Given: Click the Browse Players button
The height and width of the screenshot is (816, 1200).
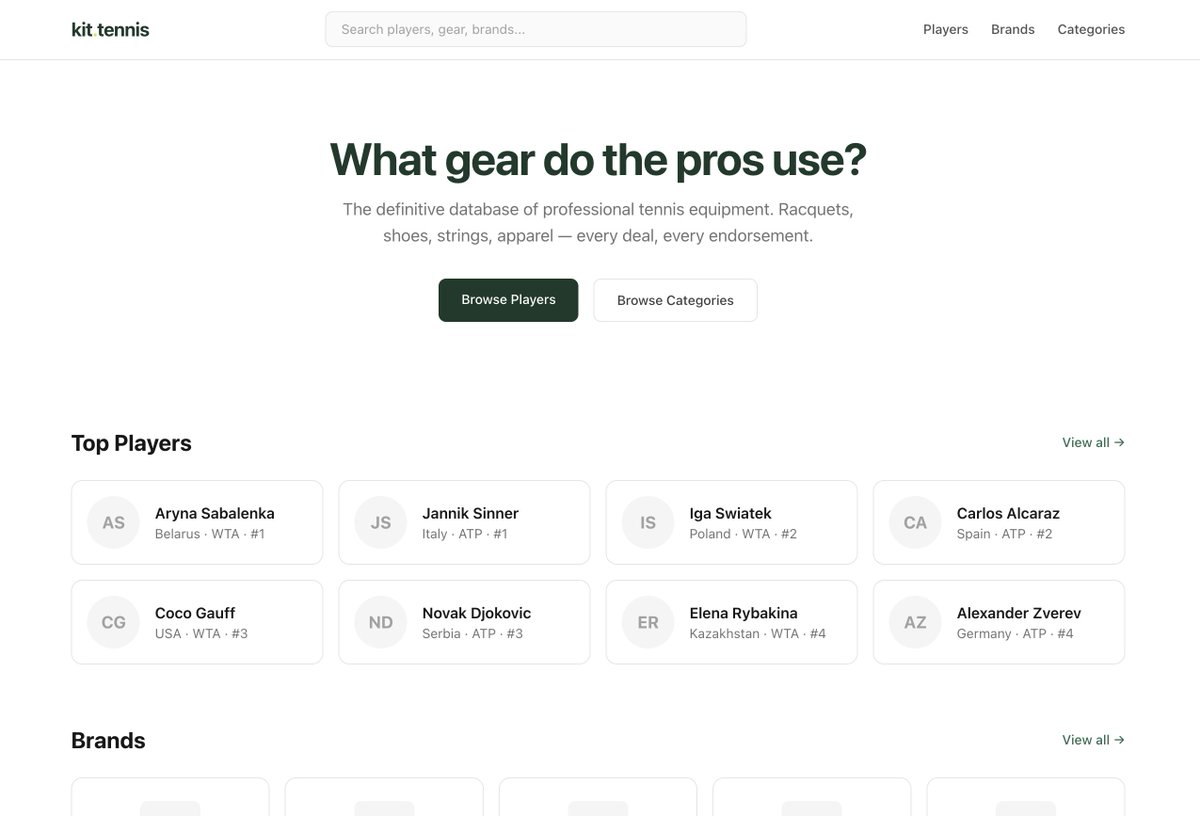Looking at the screenshot, I should coord(508,300).
